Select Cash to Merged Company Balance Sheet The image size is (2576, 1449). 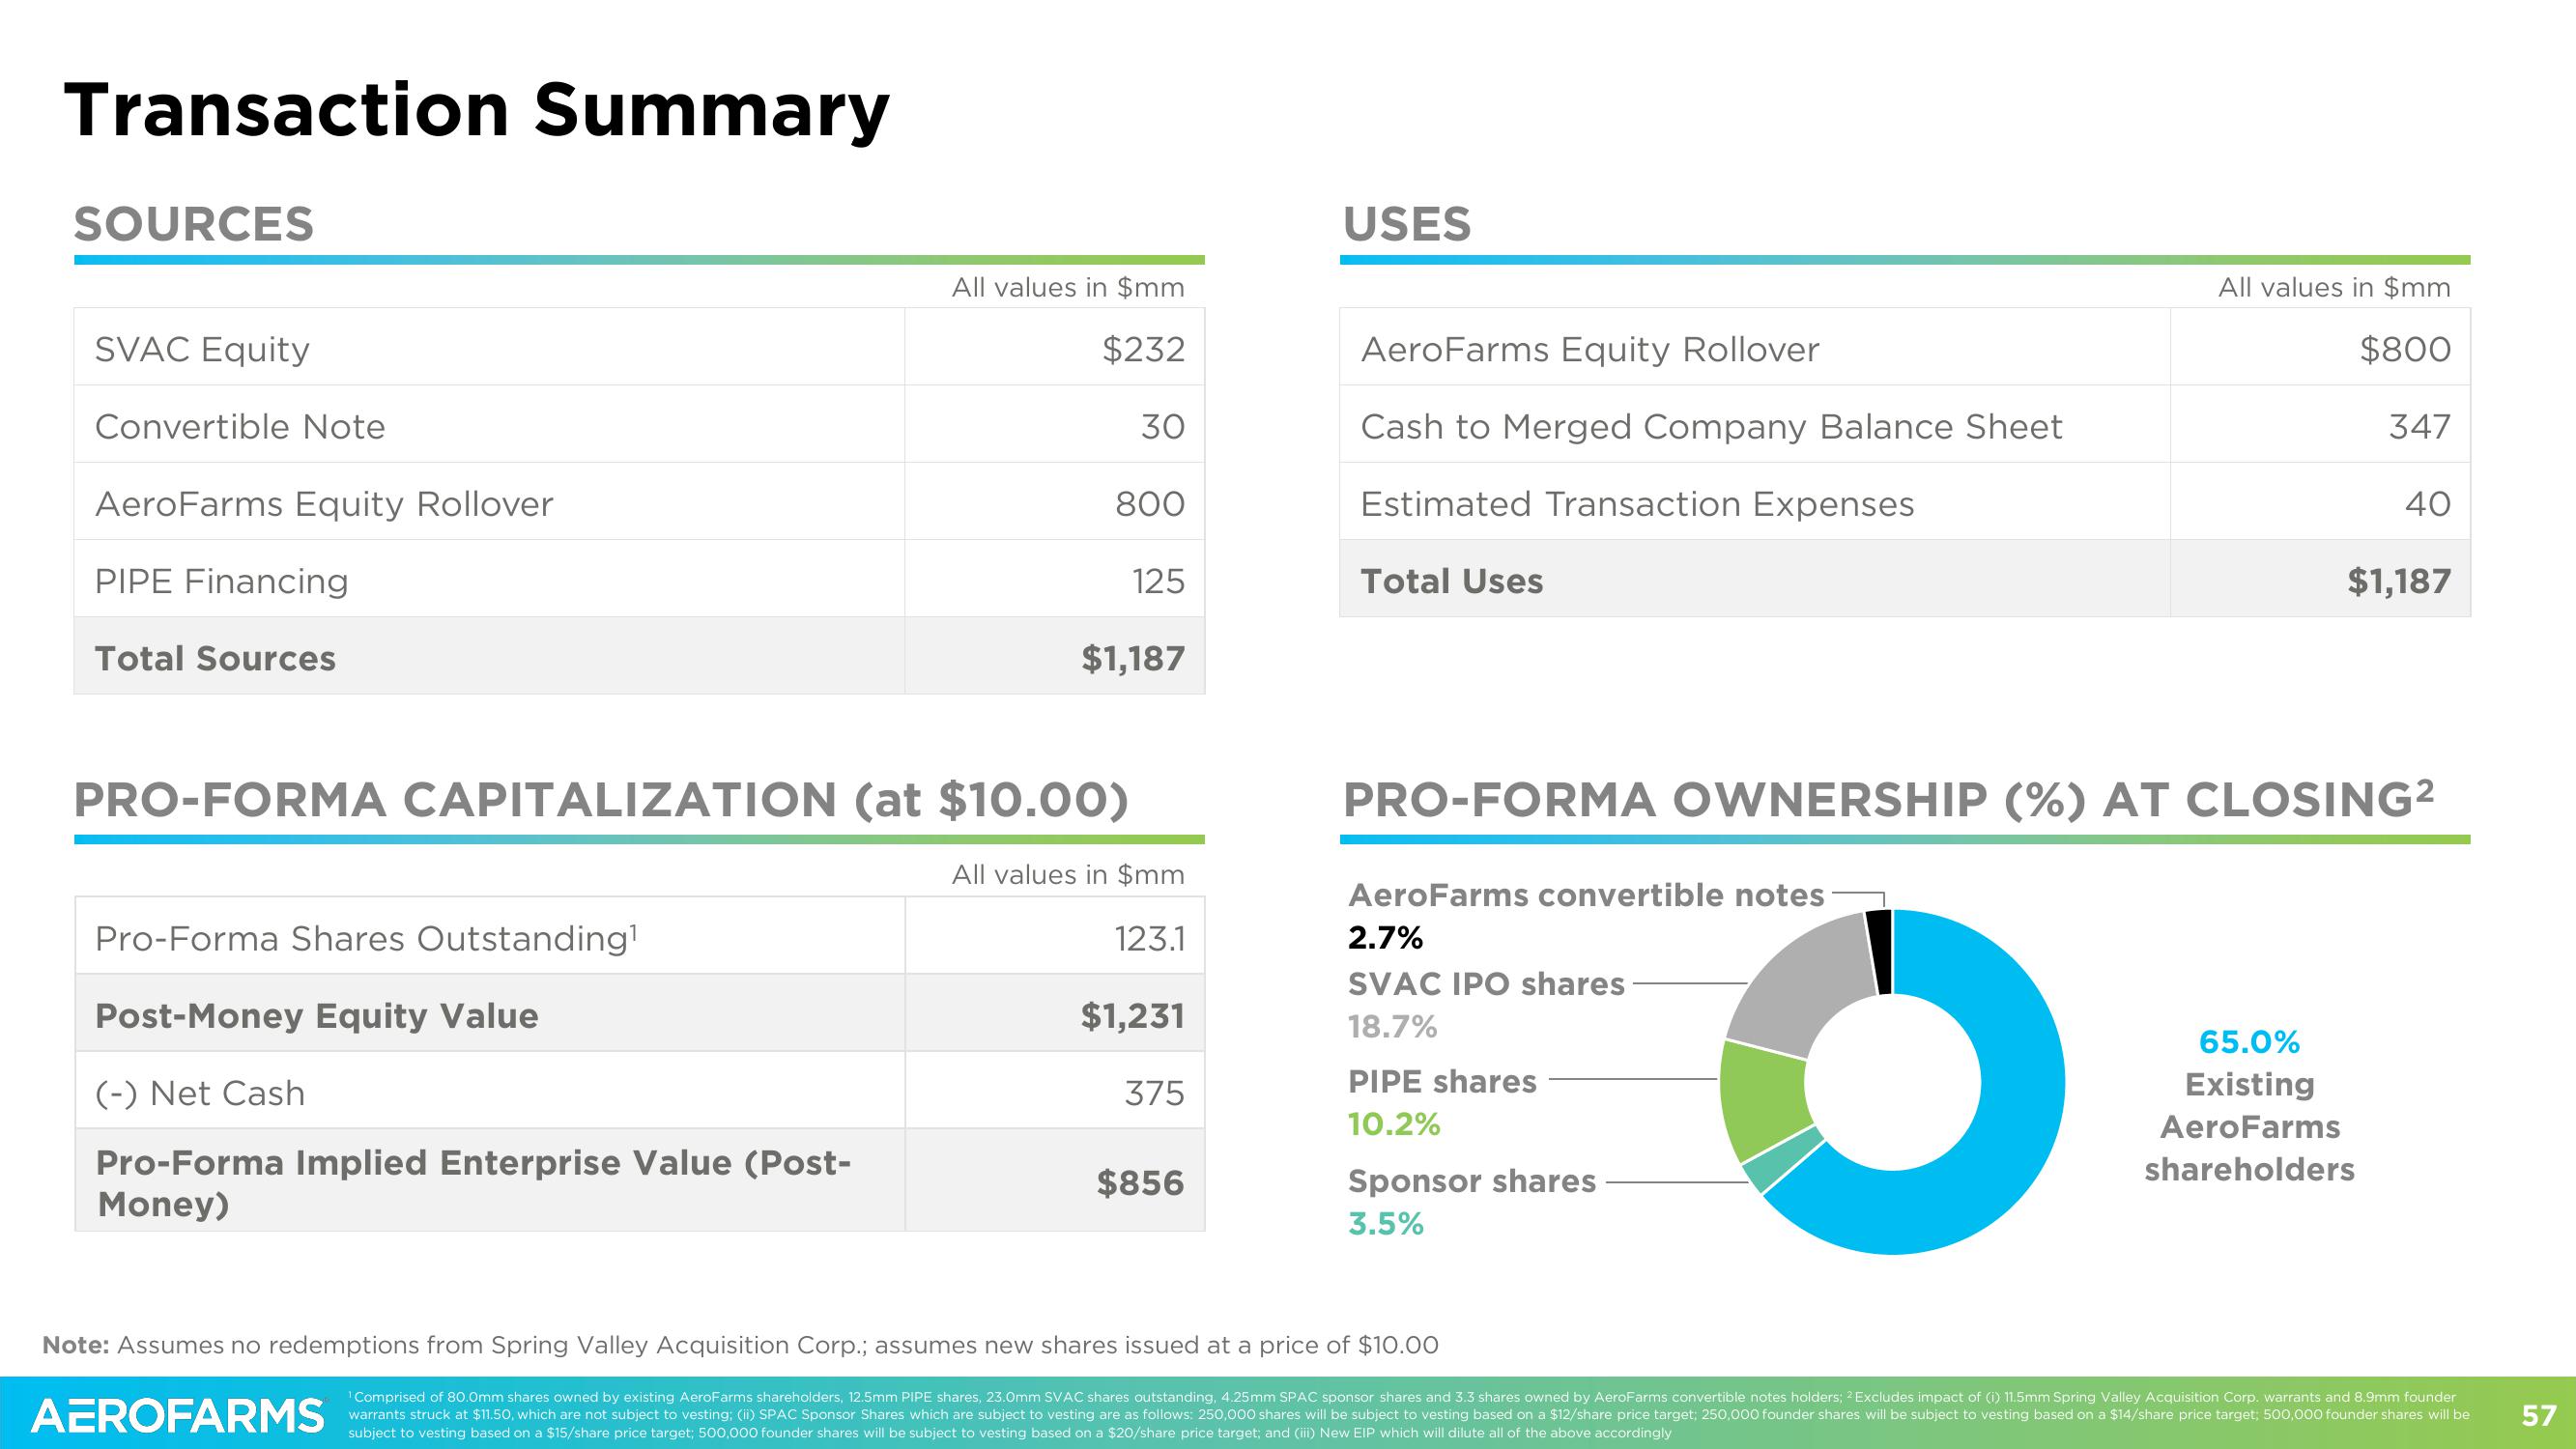1711,426
